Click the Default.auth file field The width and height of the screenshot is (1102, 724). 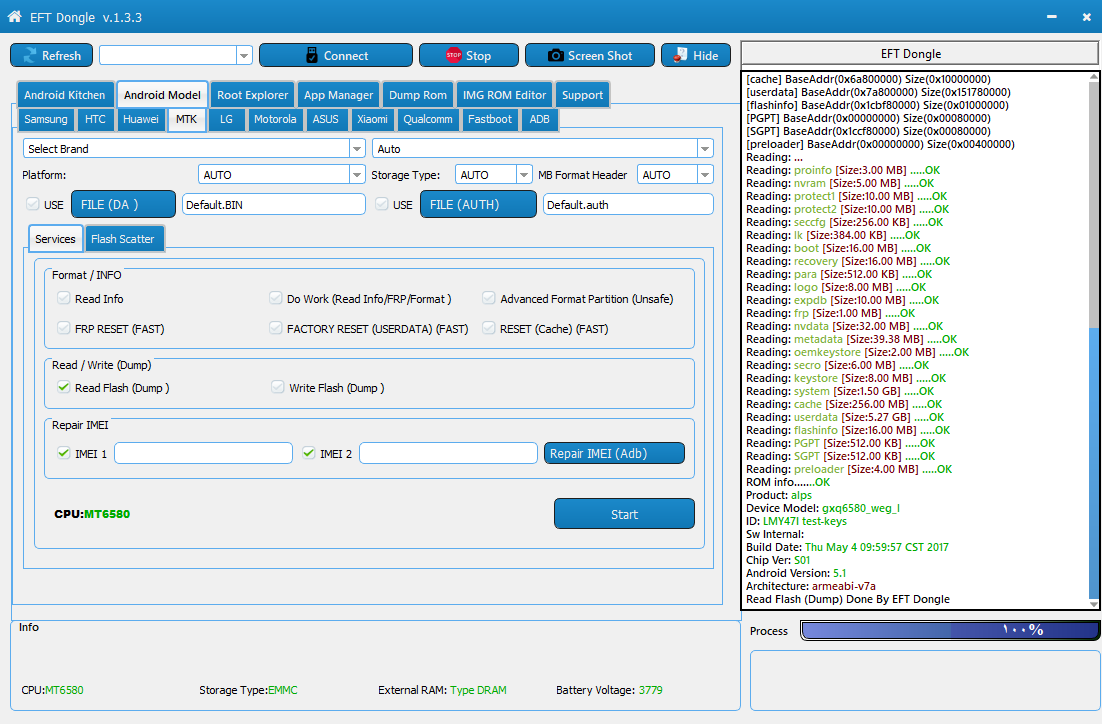[628, 205]
